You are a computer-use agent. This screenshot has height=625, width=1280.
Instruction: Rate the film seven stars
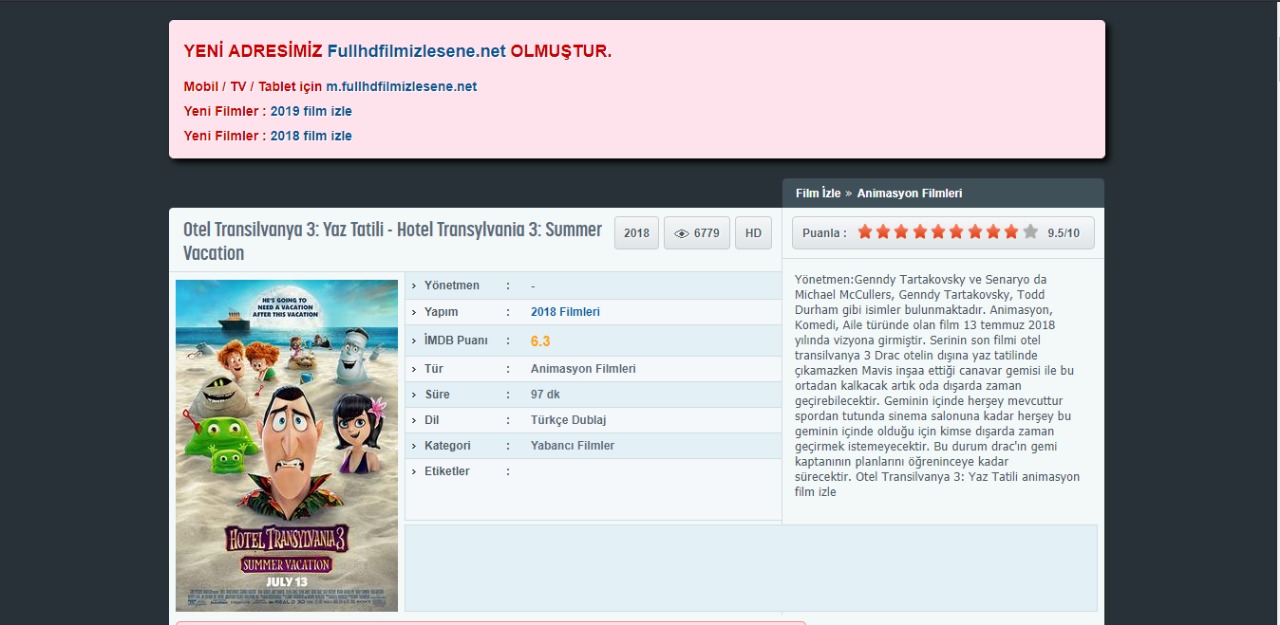975,232
